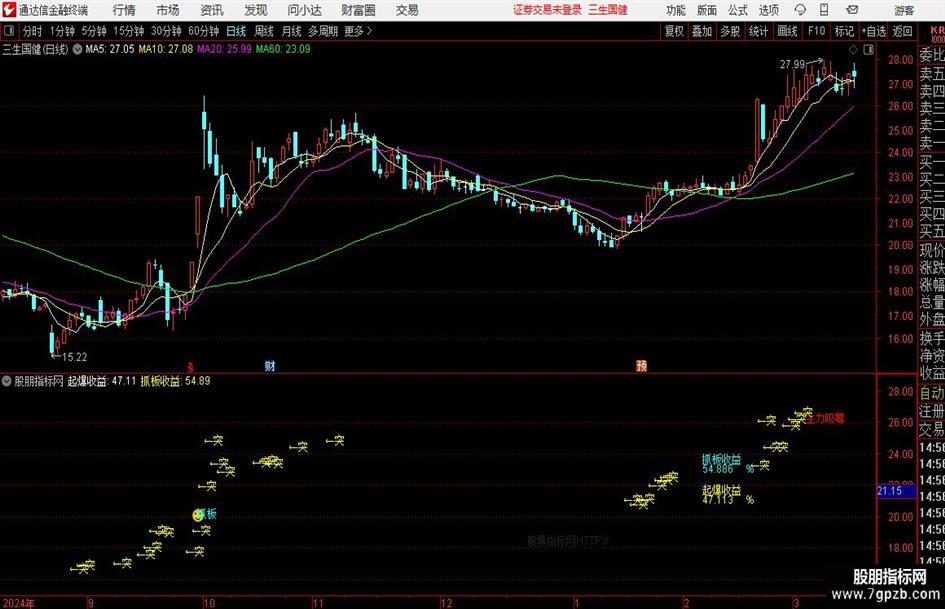Switch to 1分钟 period
945x609 pixels.
[62, 31]
